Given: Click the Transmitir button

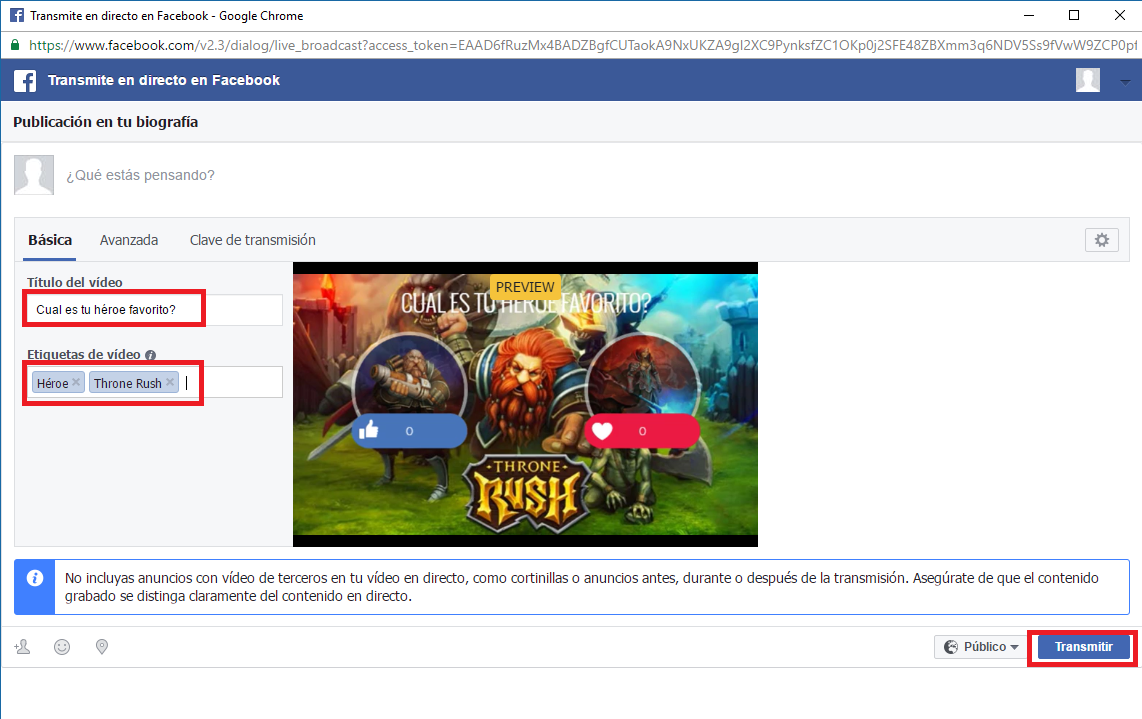Looking at the screenshot, I should click(1084, 647).
